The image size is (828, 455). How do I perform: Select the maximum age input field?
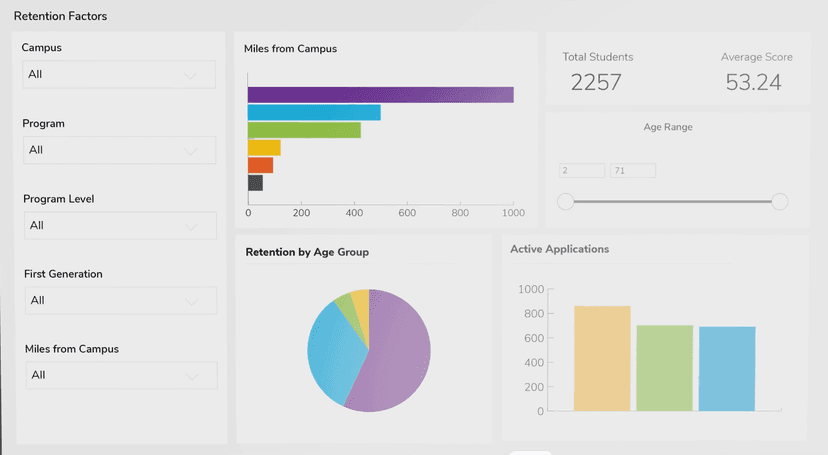click(x=632, y=171)
